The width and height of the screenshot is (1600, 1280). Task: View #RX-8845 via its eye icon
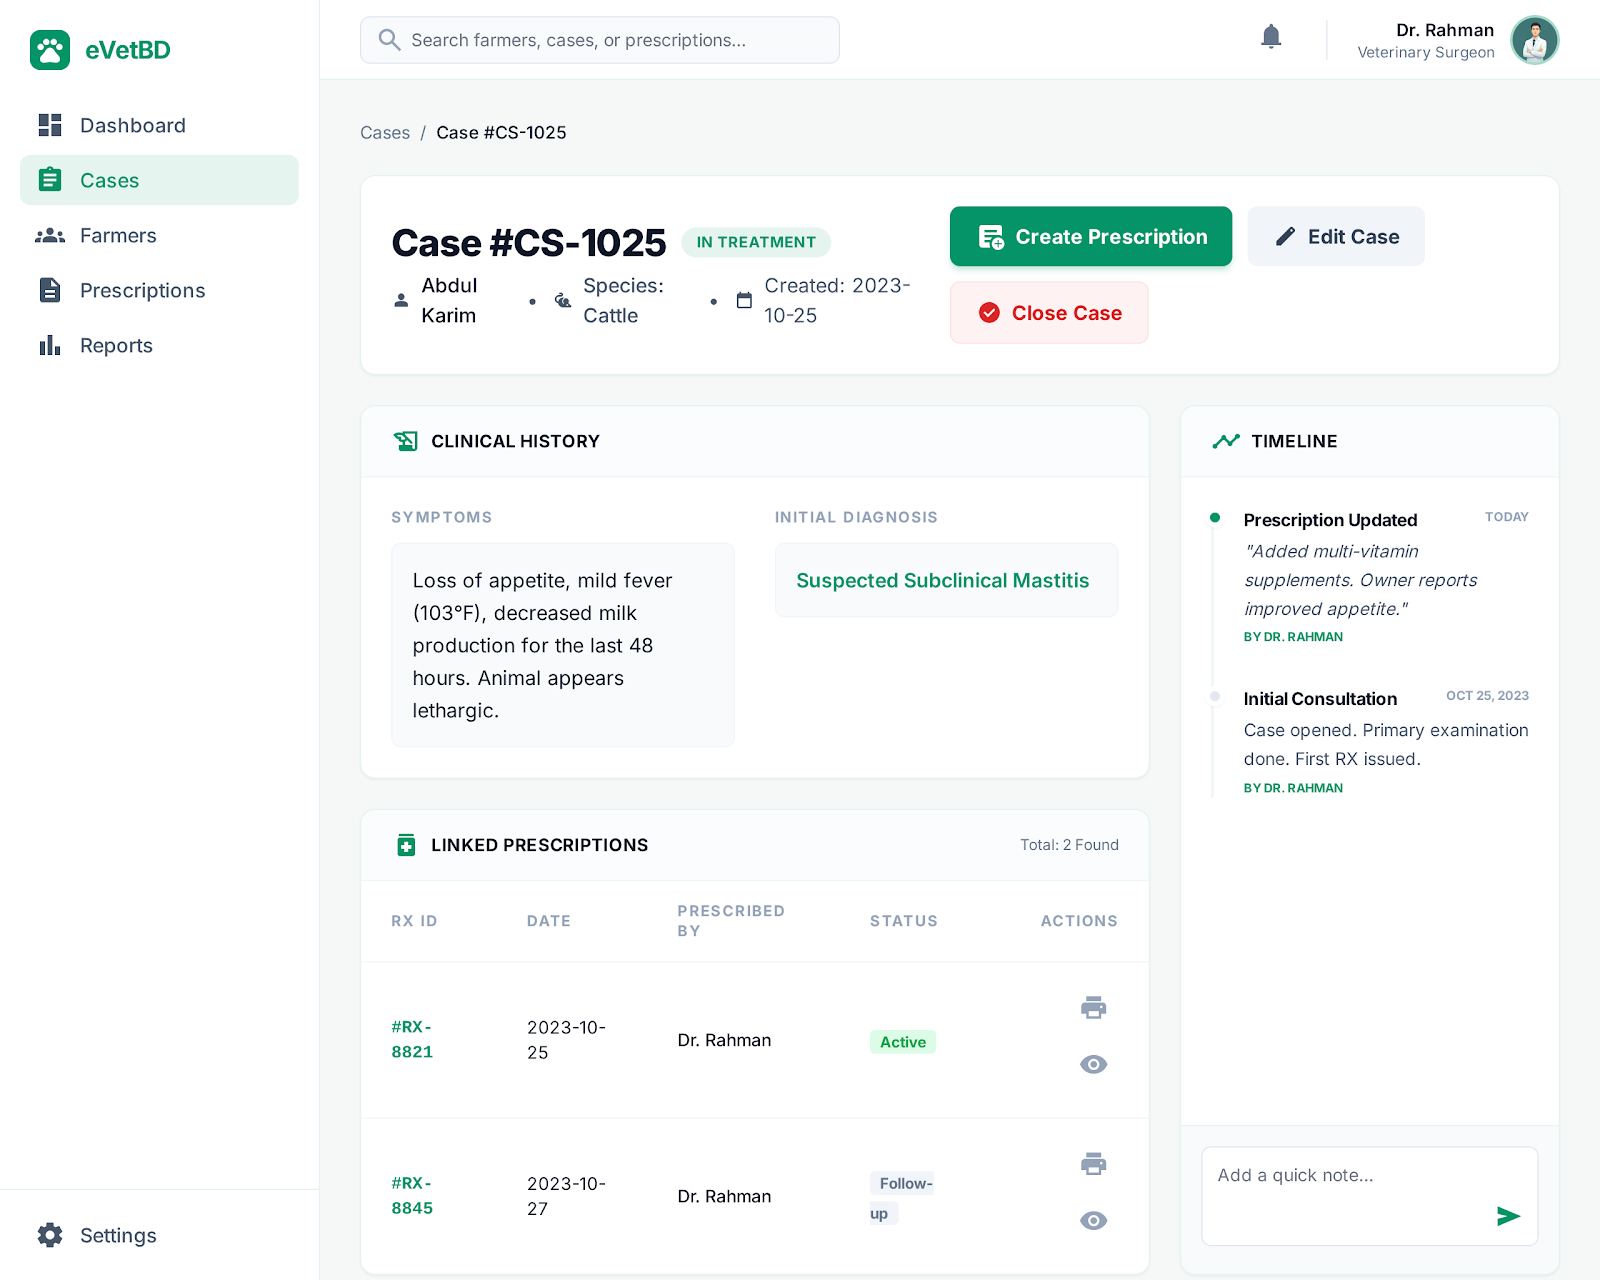click(x=1093, y=1220)
